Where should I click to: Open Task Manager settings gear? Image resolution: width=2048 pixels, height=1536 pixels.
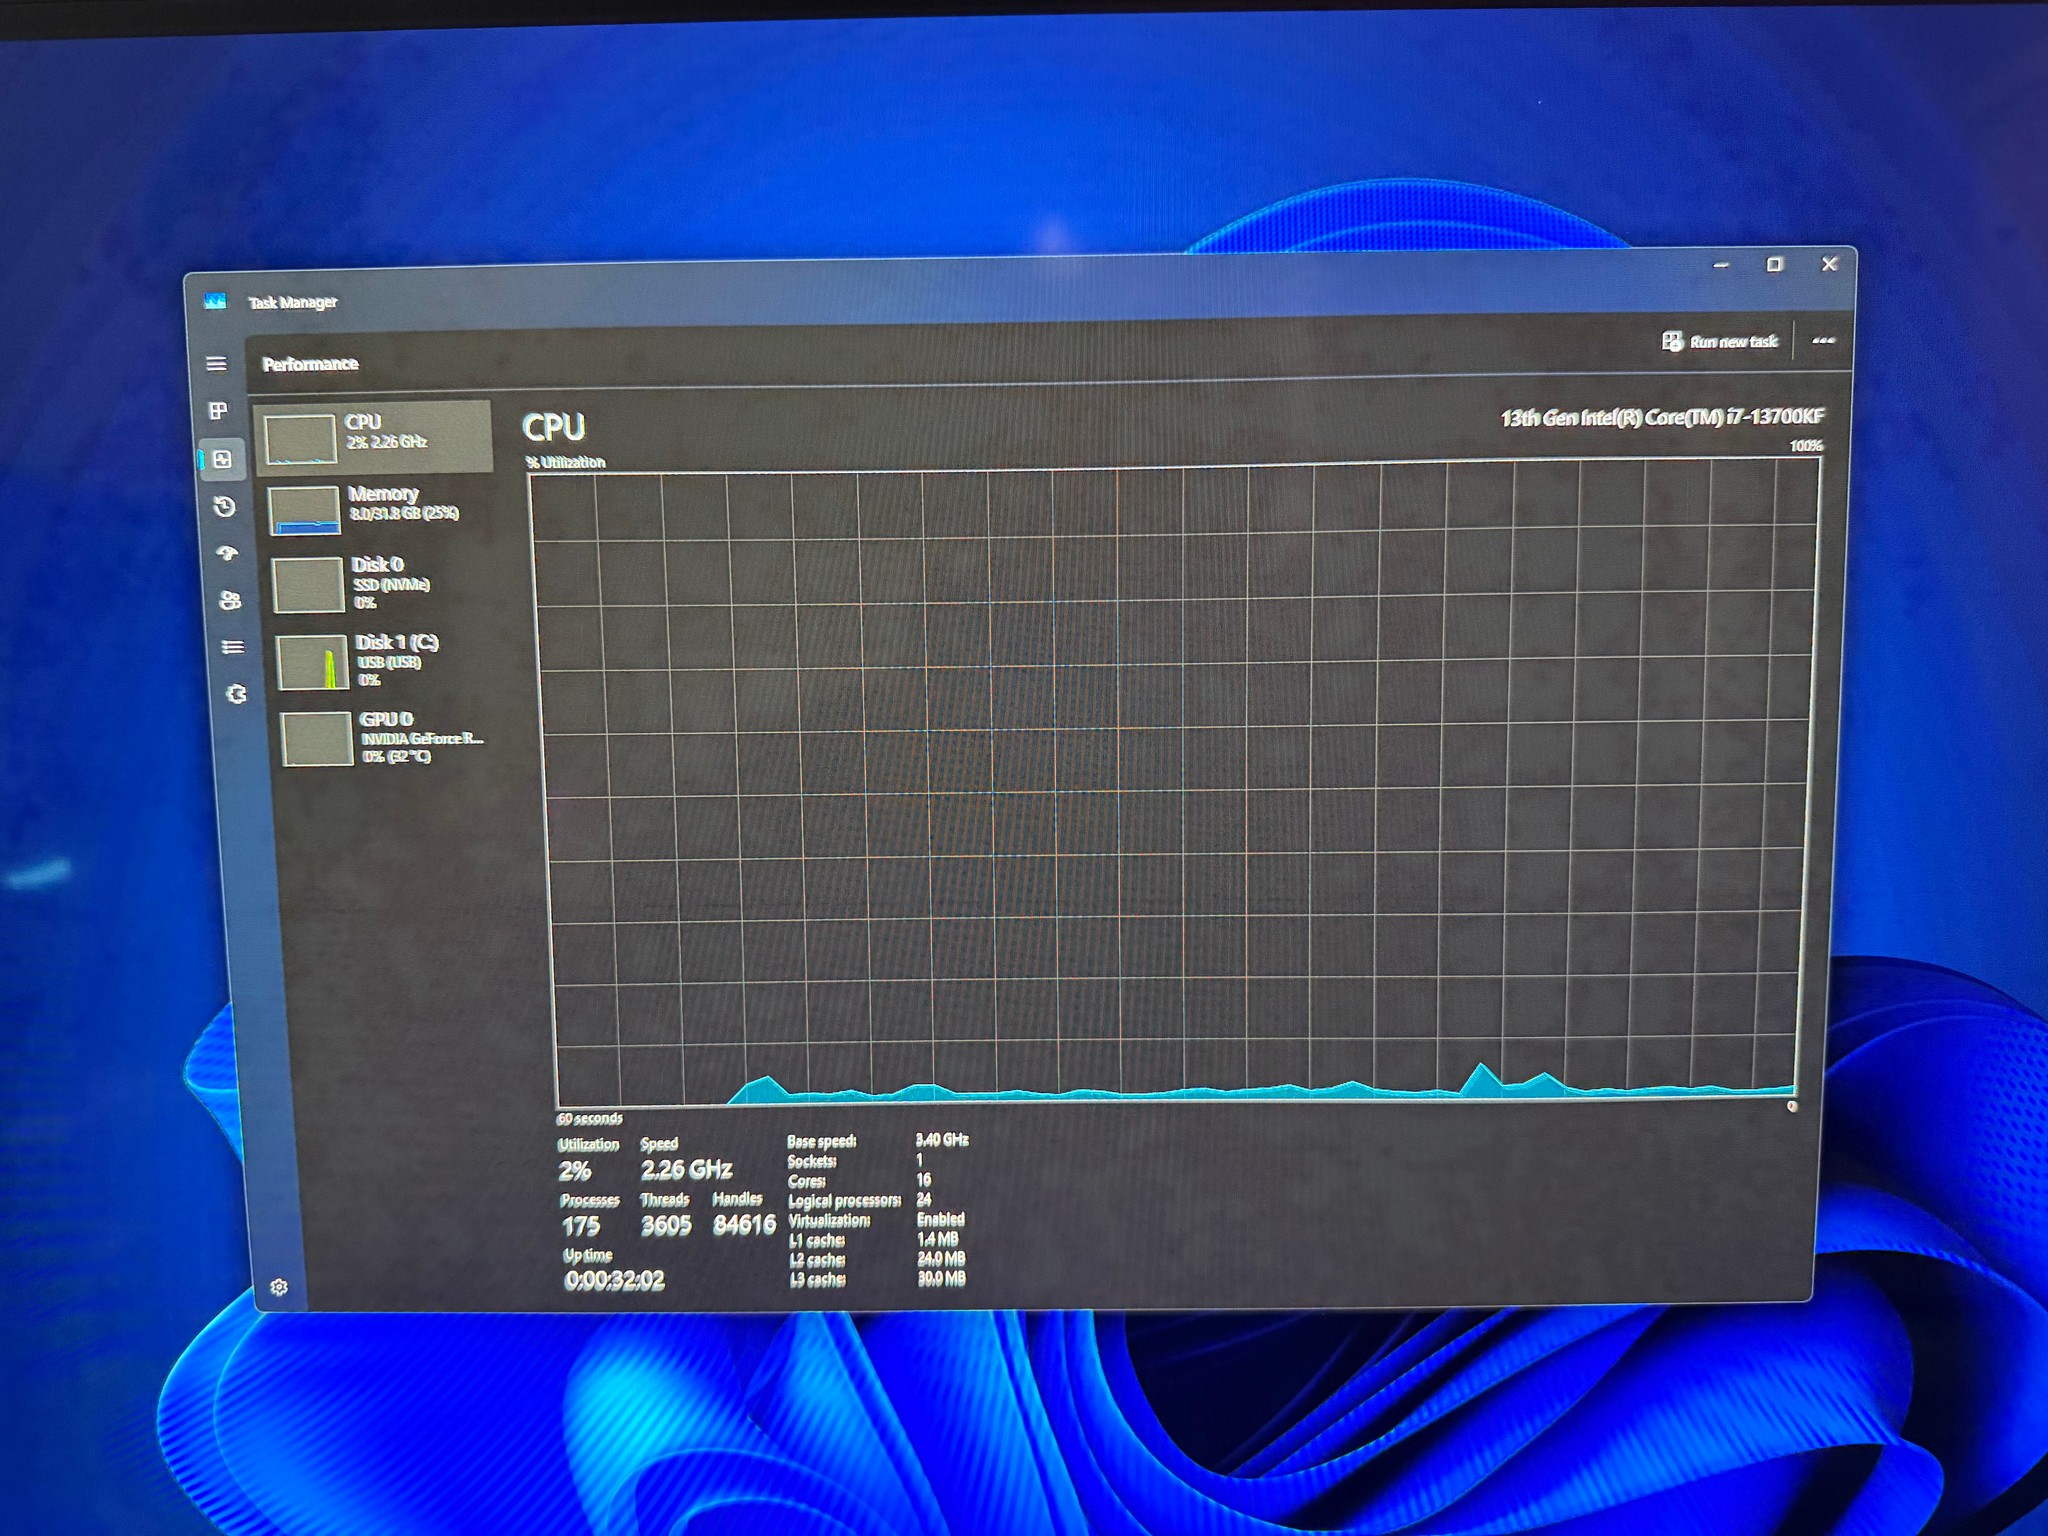pyautogui.click(x=279, y=1287)
